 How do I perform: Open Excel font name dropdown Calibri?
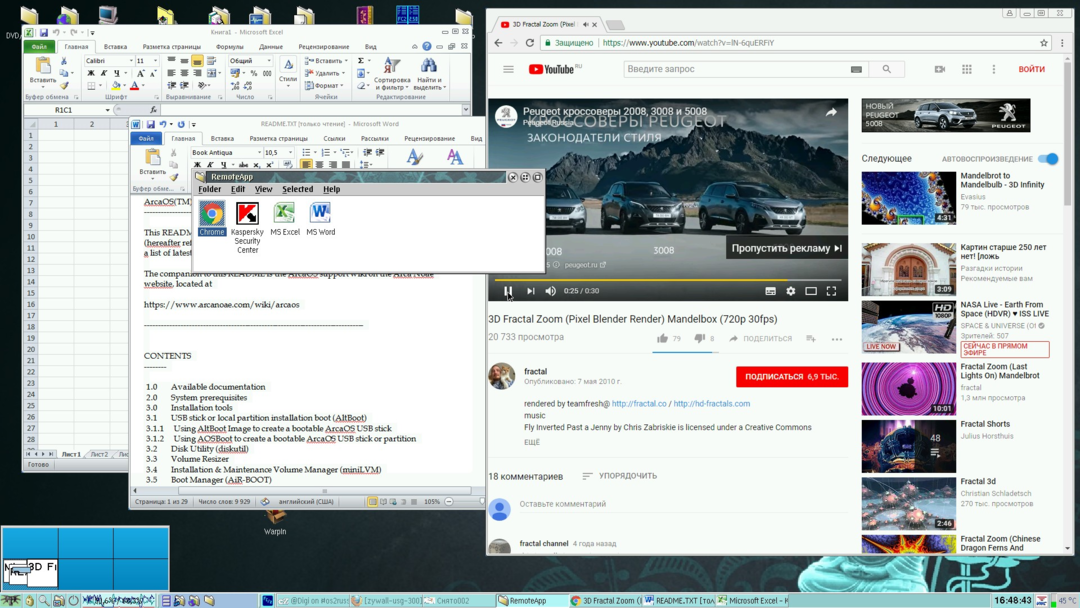pyautogui.click(x=131, y=61)
